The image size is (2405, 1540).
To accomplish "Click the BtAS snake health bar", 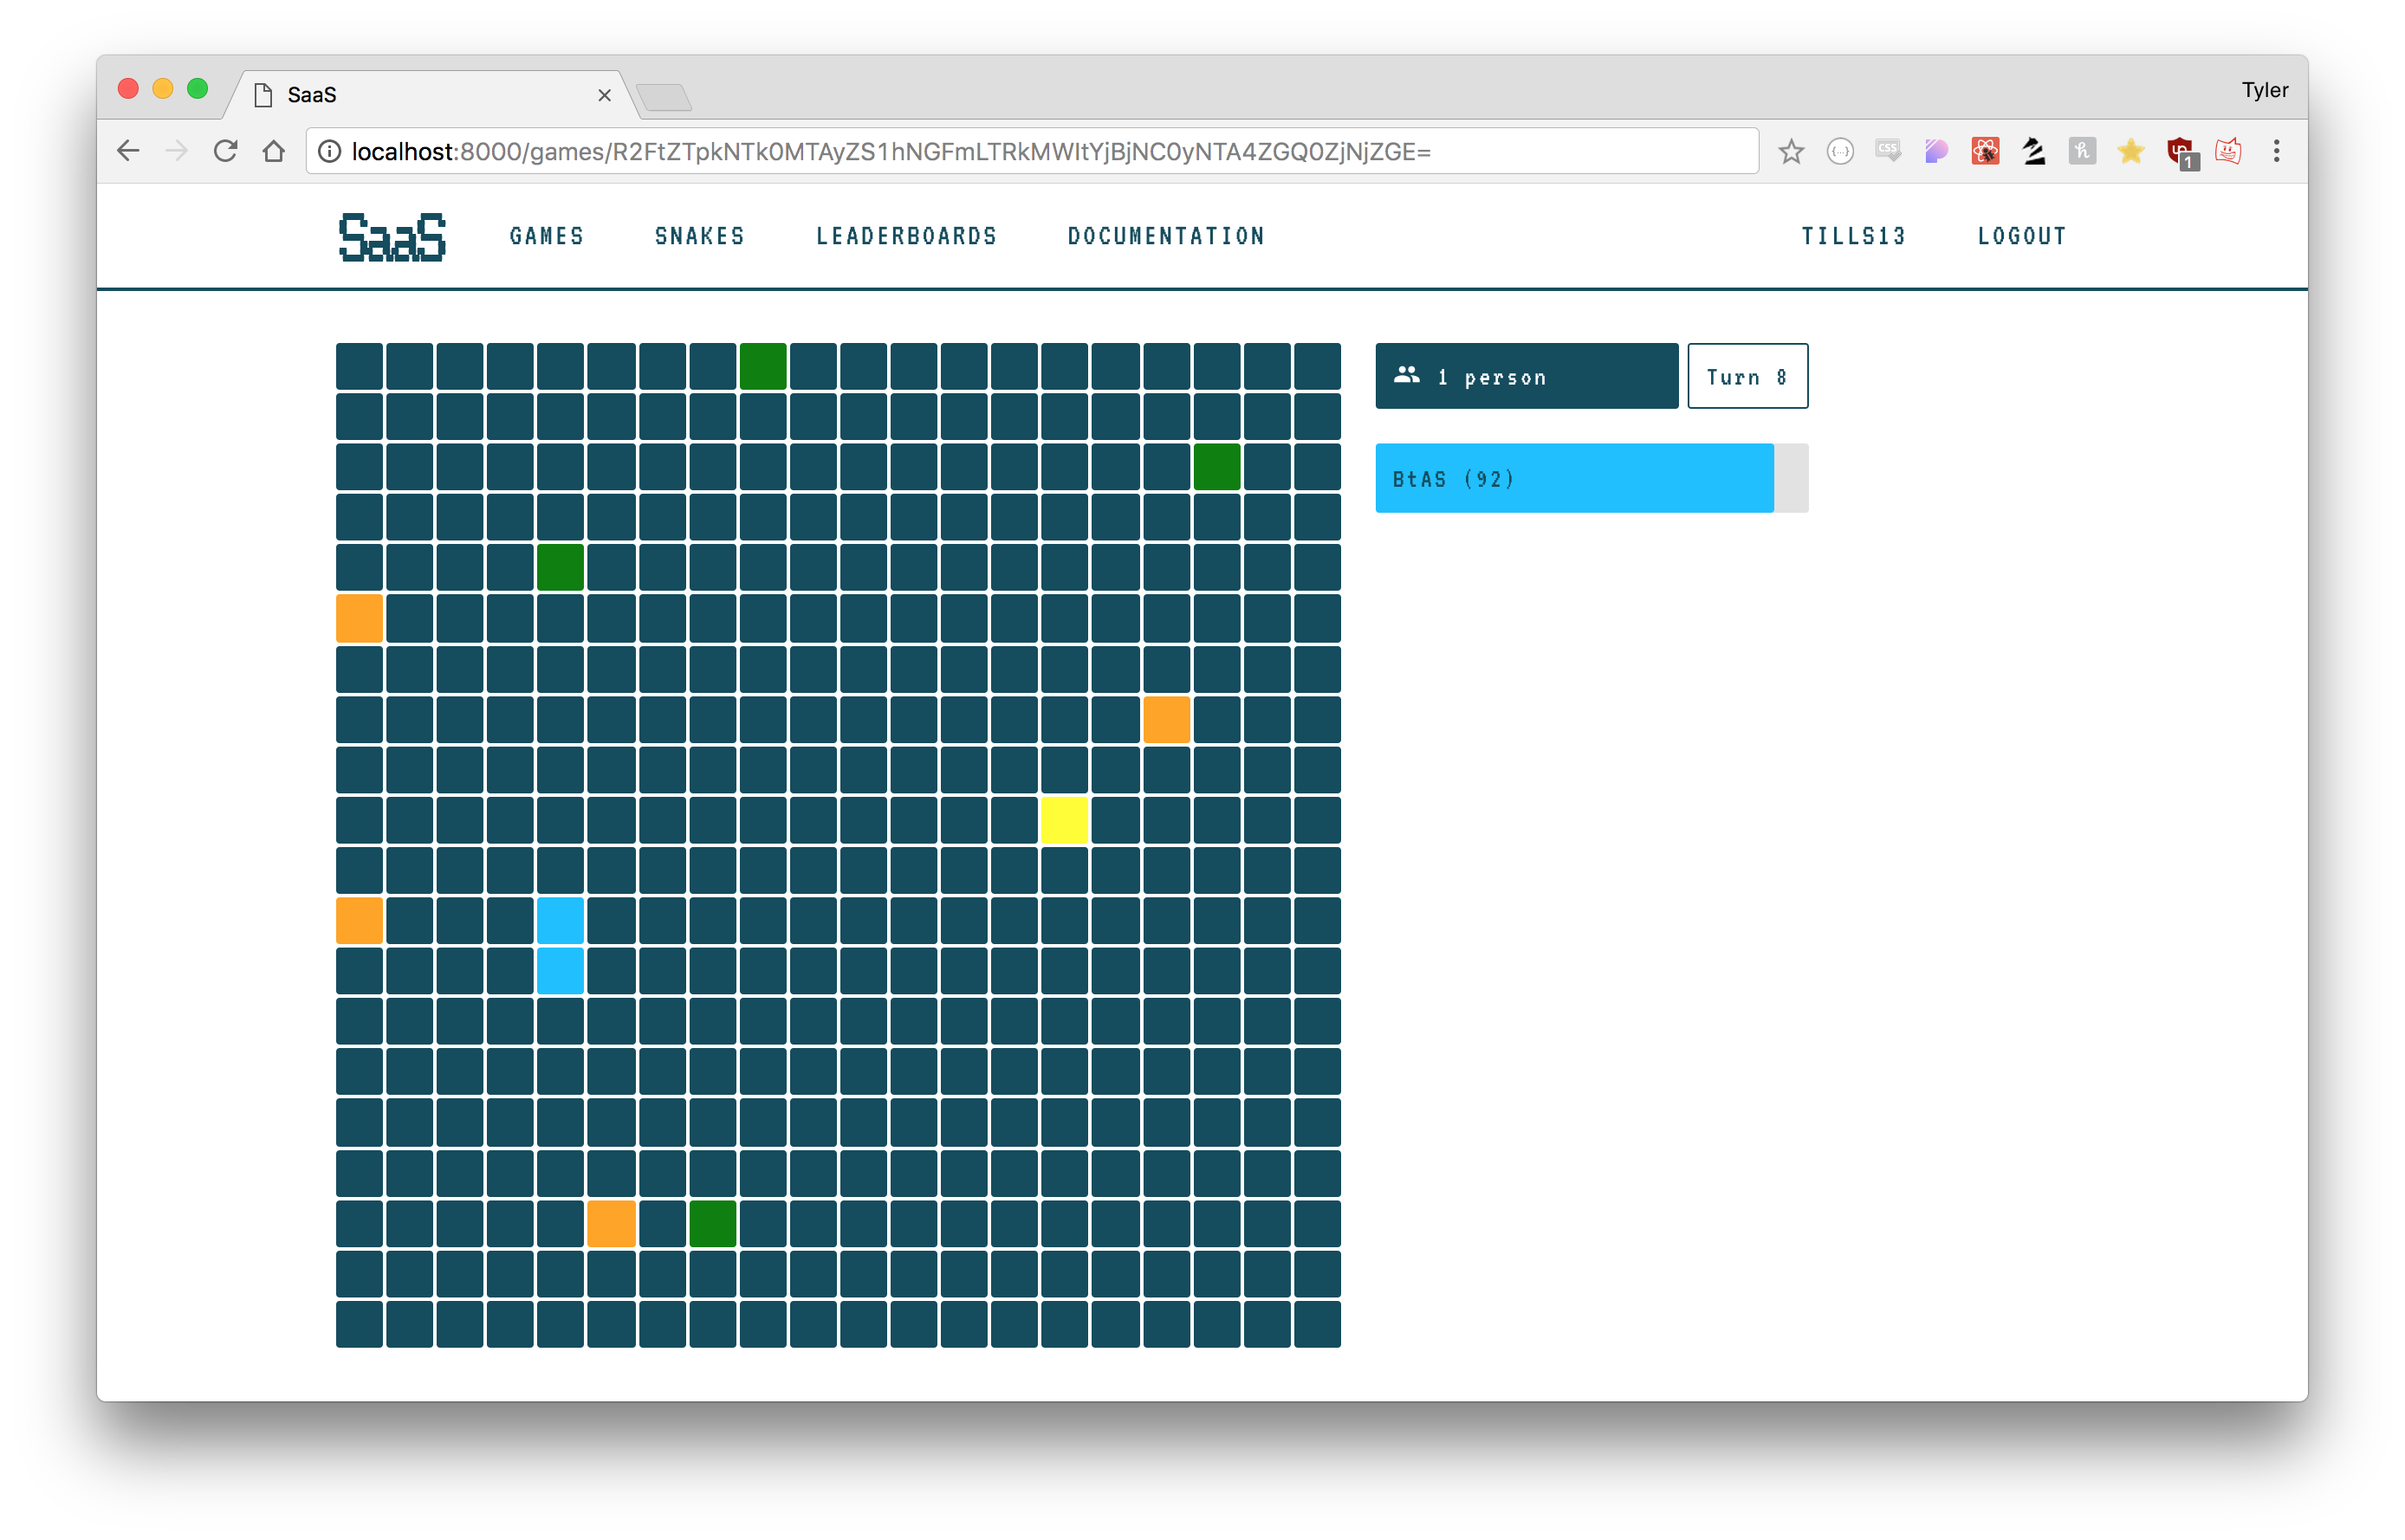I will 1574,478.
